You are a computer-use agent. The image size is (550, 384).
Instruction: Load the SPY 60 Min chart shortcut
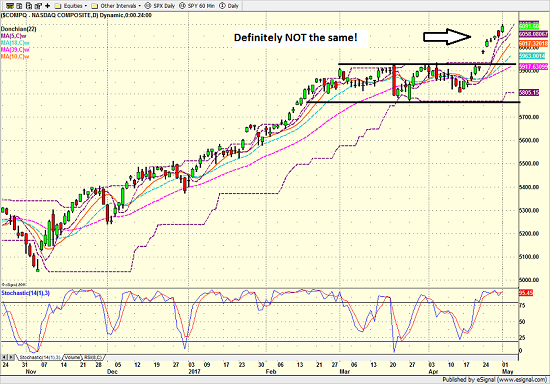click(x=201, y=6)
